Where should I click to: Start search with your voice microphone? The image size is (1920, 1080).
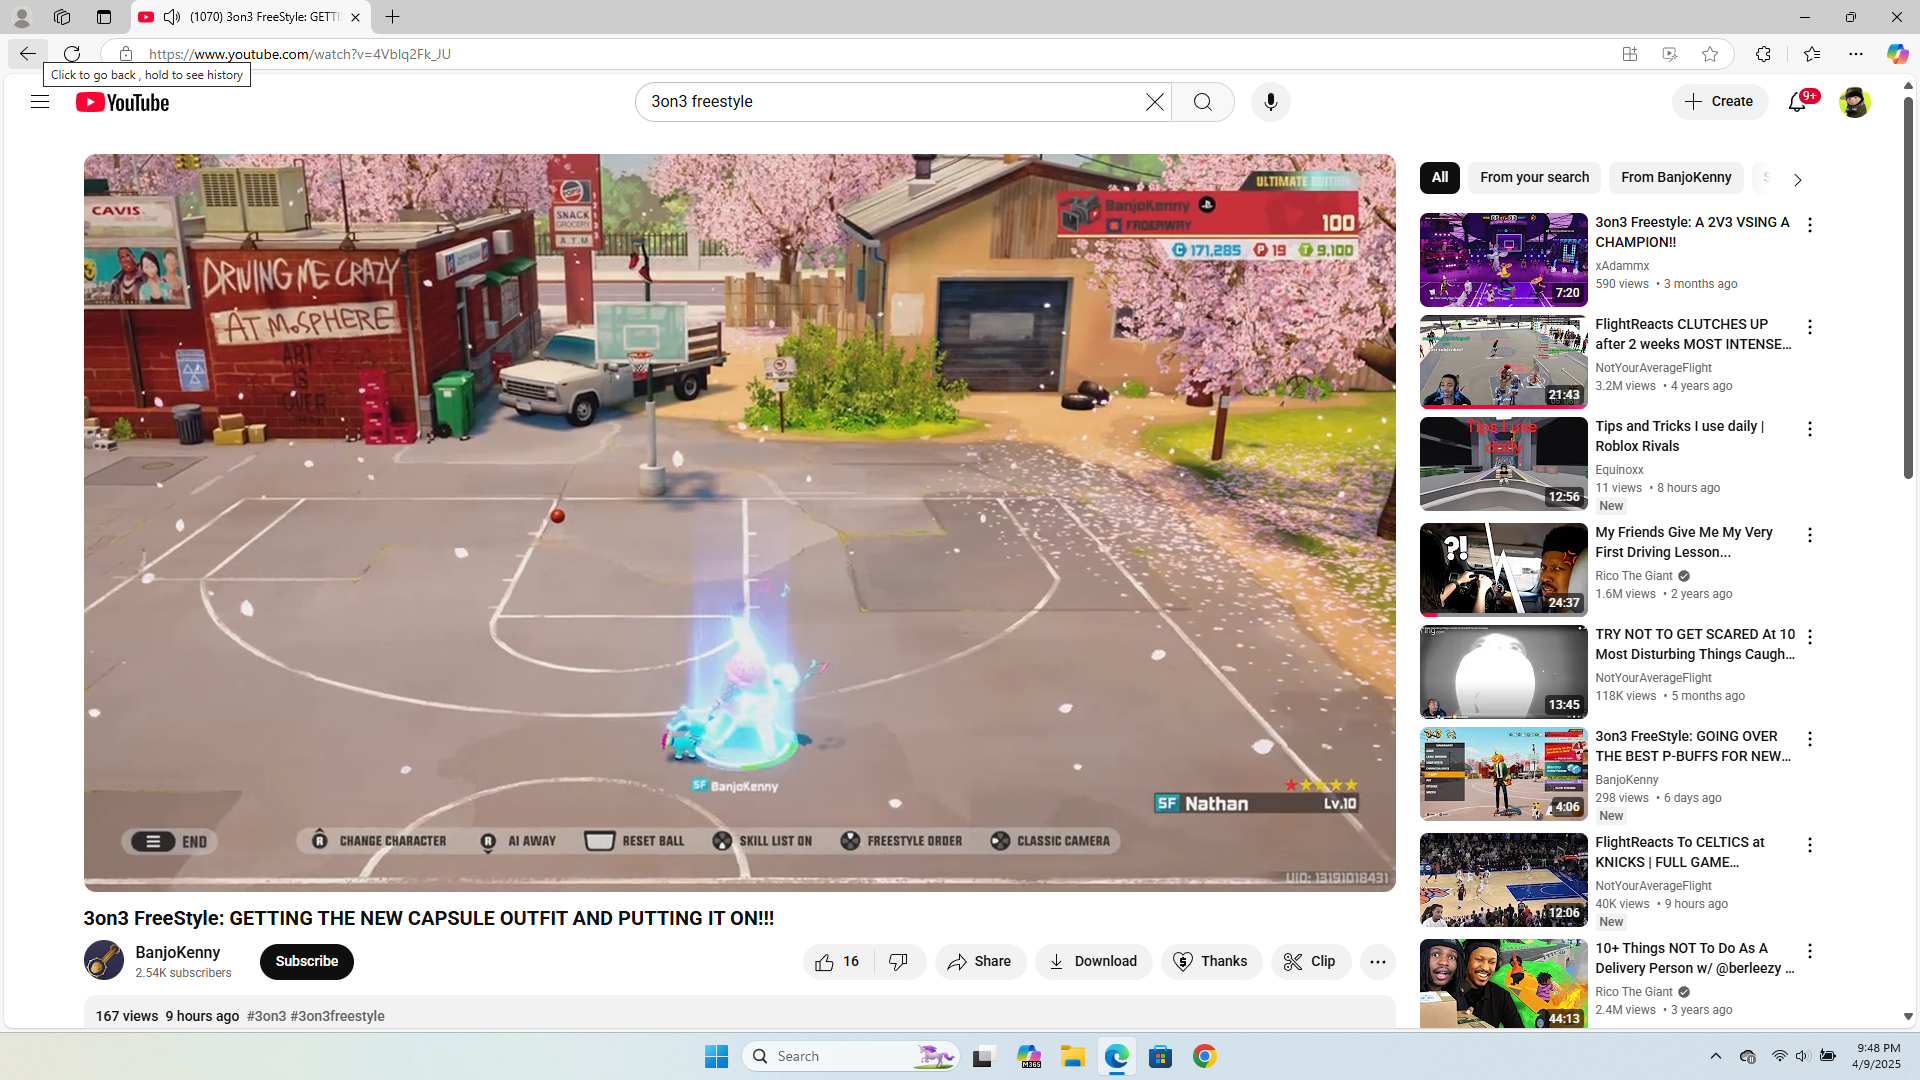[x=1270, y=102]
